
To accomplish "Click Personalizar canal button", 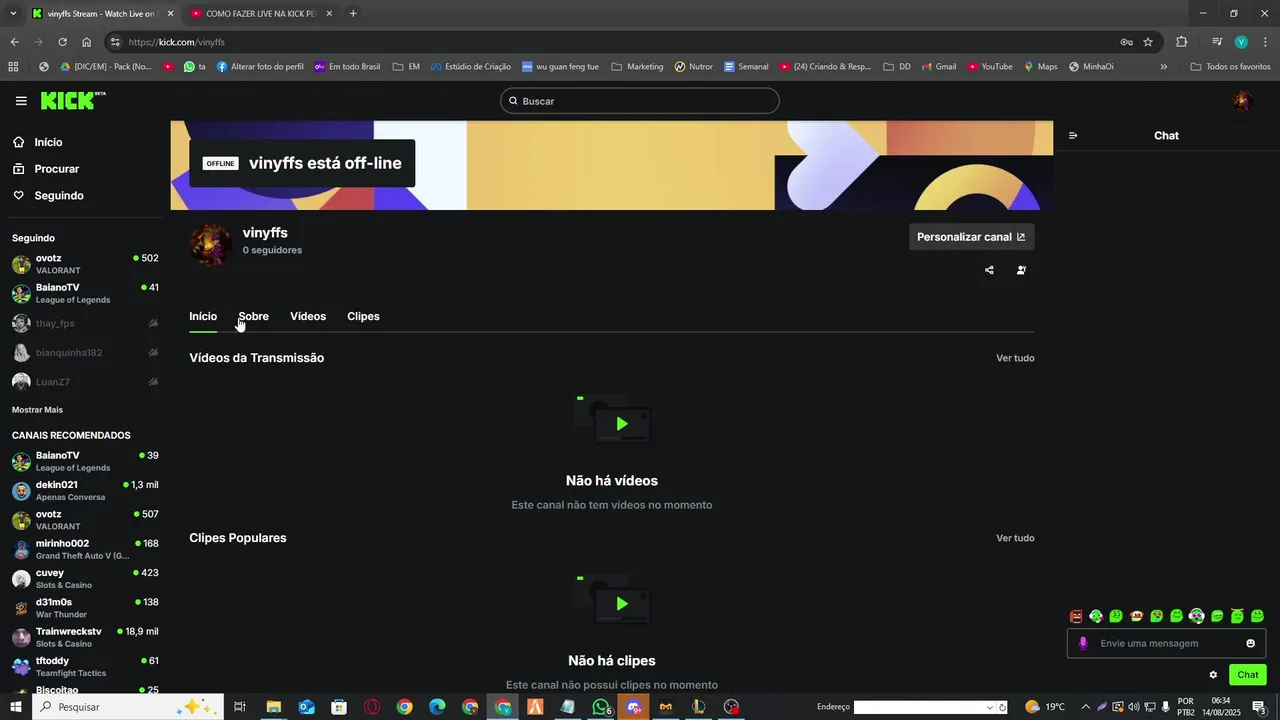I will point(972,237).
